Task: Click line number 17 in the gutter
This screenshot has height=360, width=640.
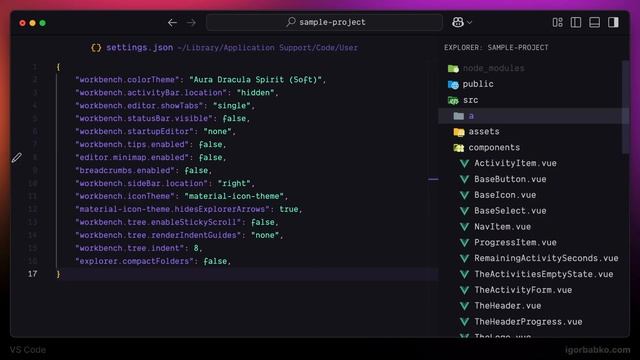Action: (33, 274)
